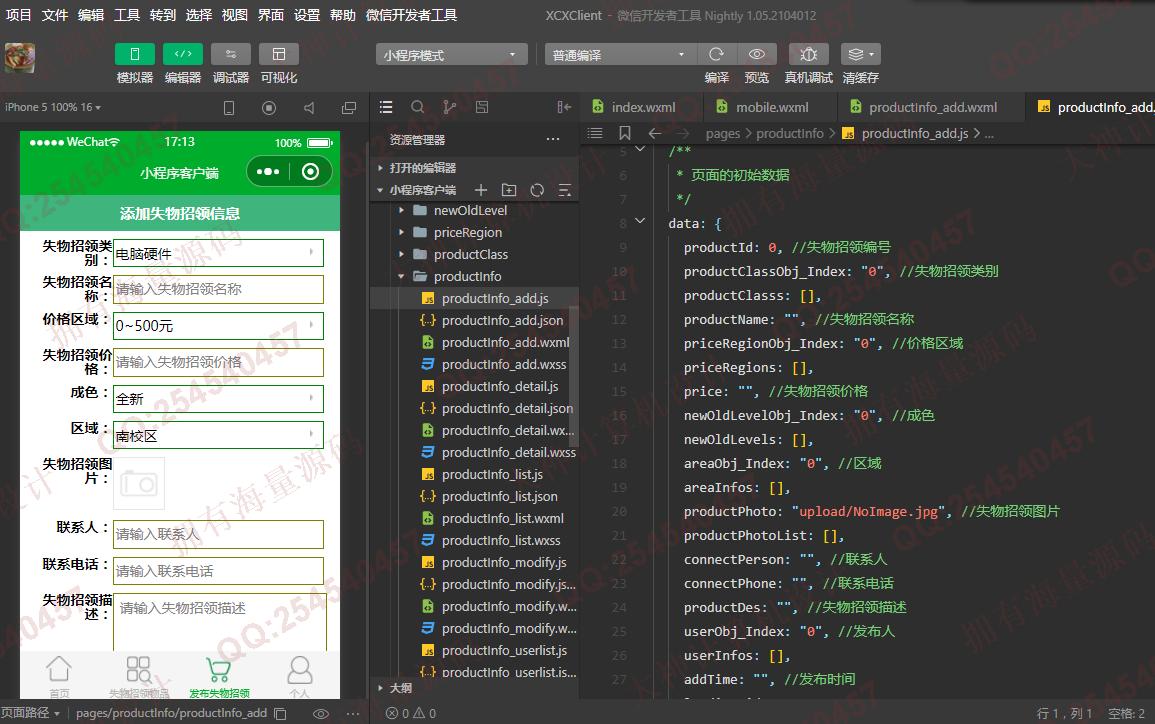Toggle the simulator record button
The image size is (1155, 724).
tap(269, 108)
